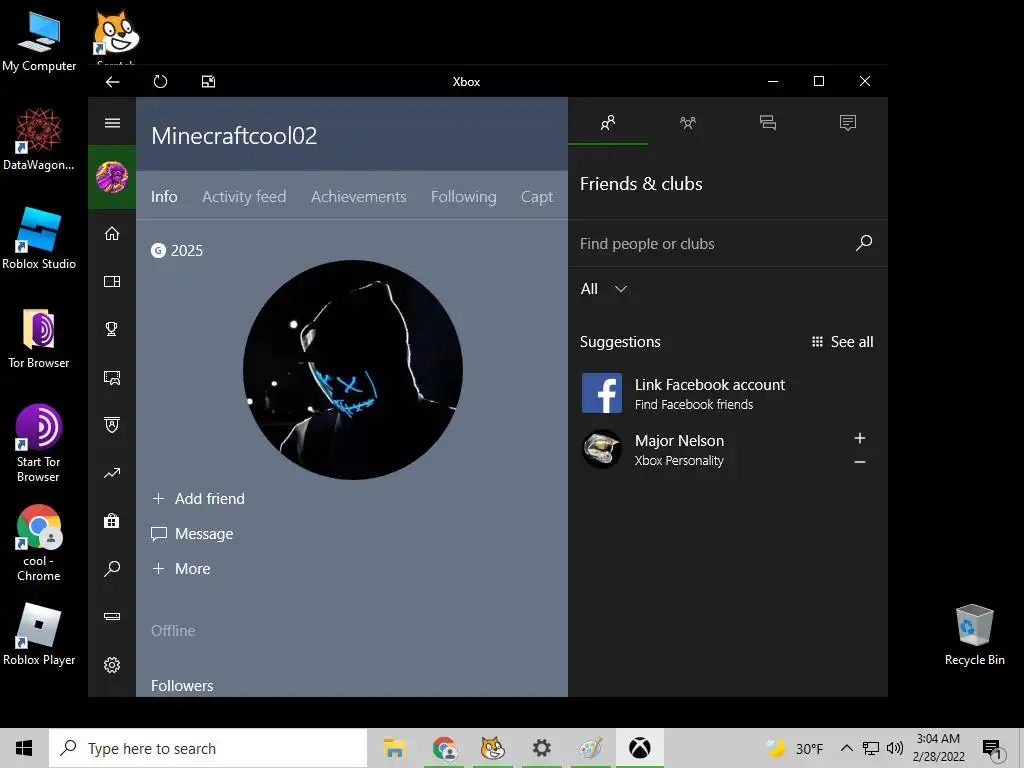The width and height of the screenshot is (1024, 768).
Task: Open File Explorer from the taskbar
Action: [x=394, y=748]
